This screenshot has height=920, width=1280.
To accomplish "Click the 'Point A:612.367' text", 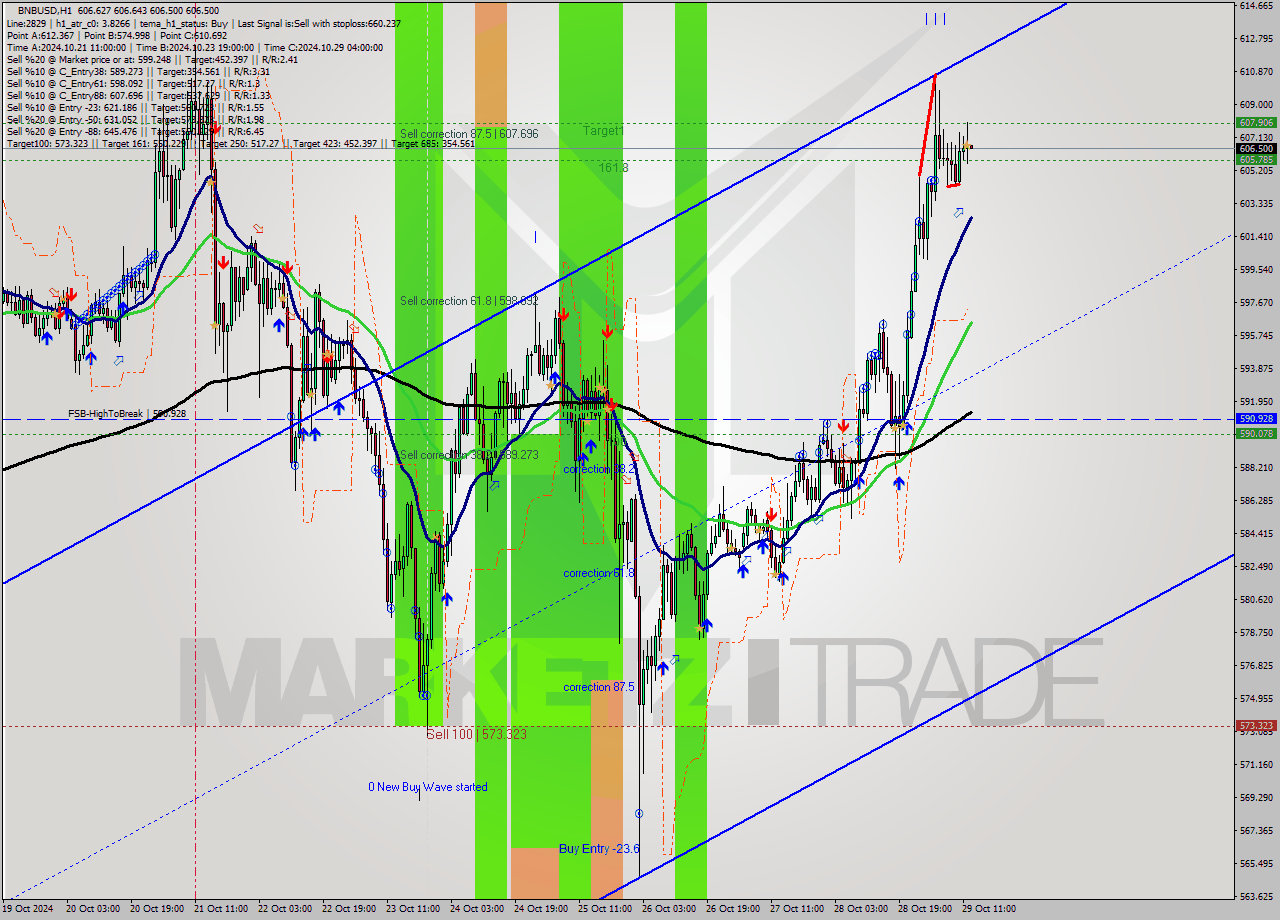I will (x=39, y=35).
